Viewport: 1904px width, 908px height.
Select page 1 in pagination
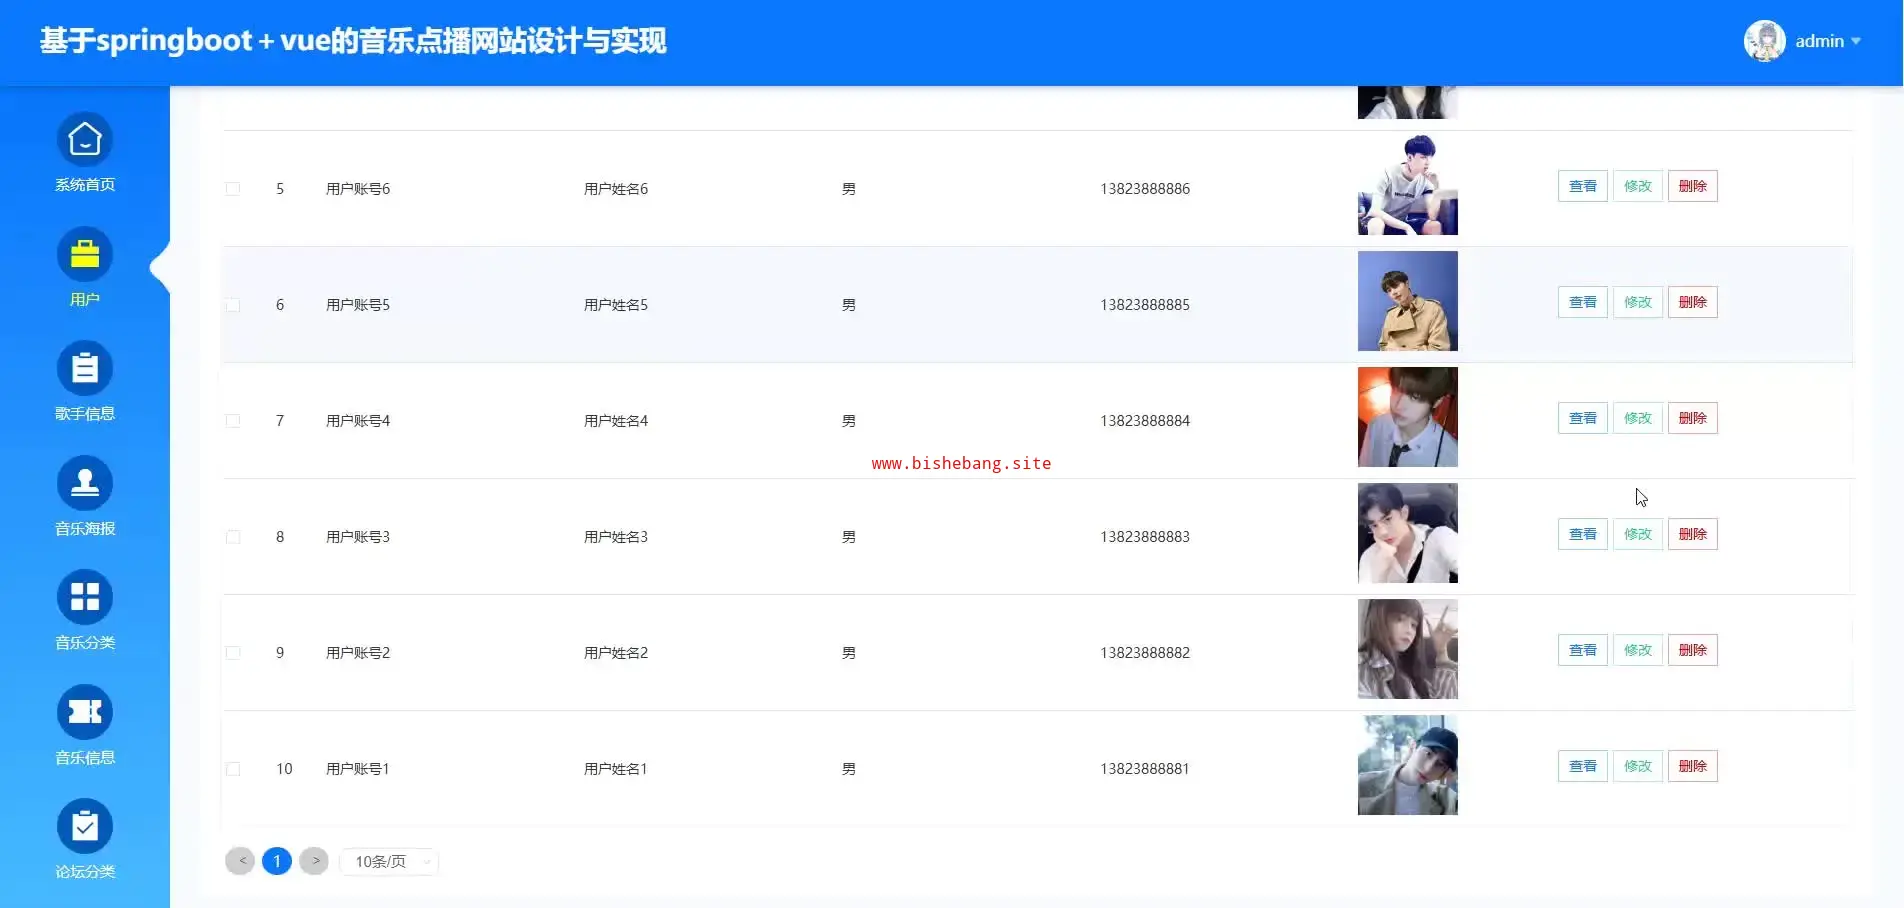click(x=277, y=861)
